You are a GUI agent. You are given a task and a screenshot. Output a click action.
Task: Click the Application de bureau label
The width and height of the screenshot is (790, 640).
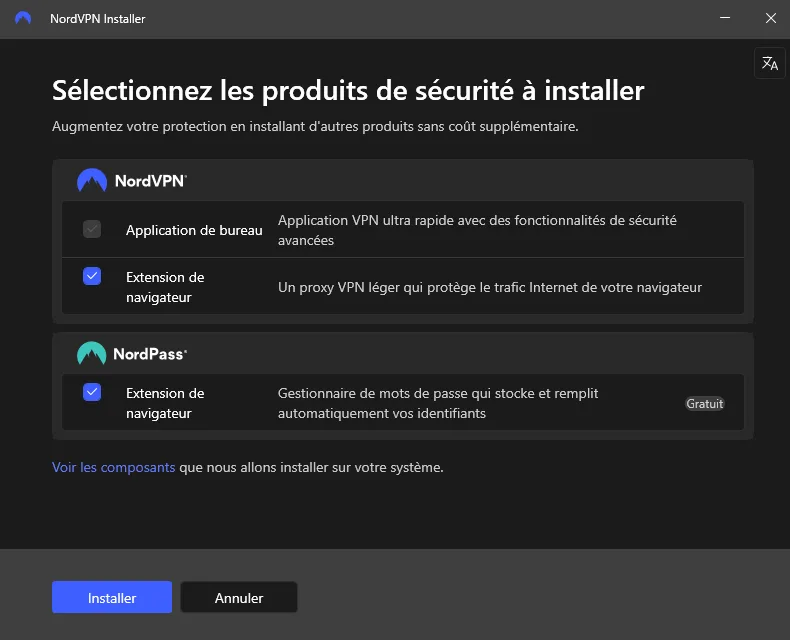(x=194, y=230)
